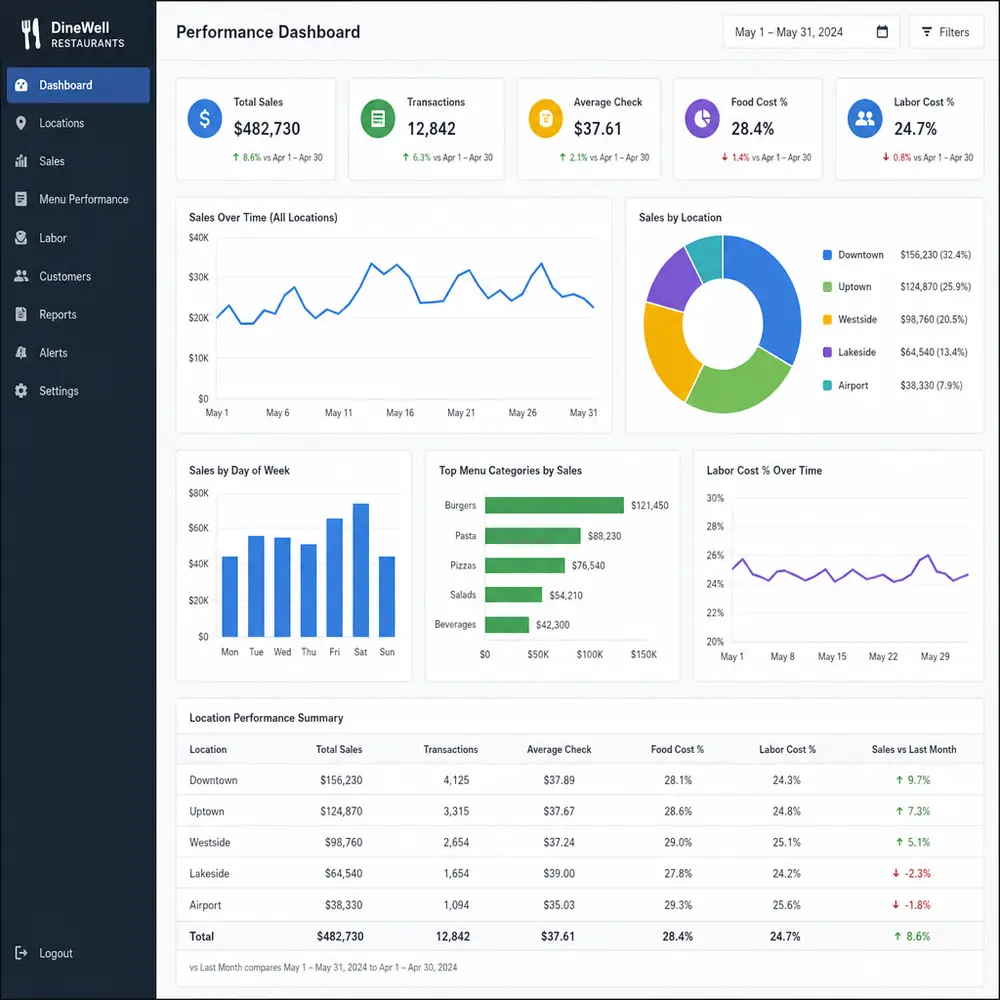The height and width of the screenshot is (1000, 1000).
Task: Click the Lakeside row name in table
Action: (209, 874)
